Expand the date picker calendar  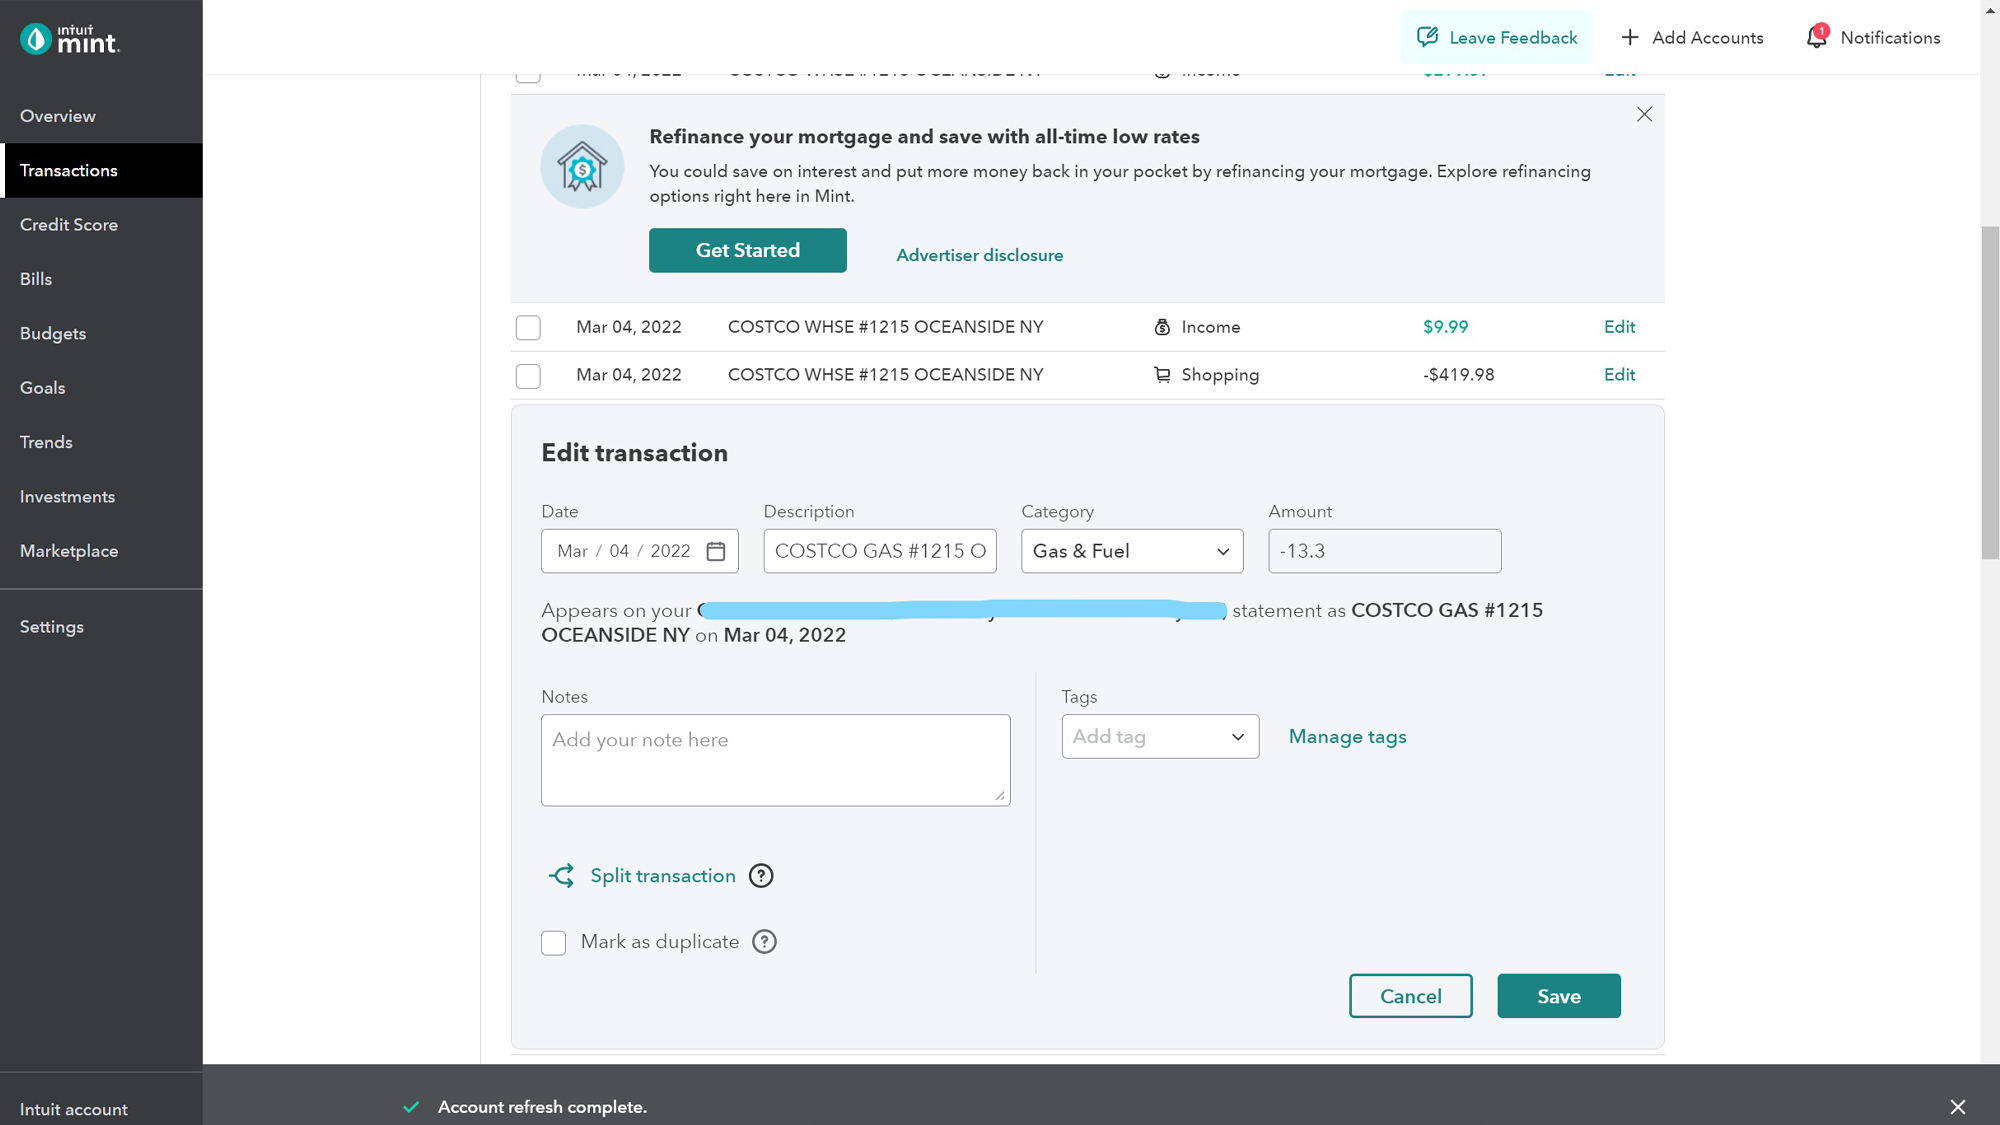(716, 549)
